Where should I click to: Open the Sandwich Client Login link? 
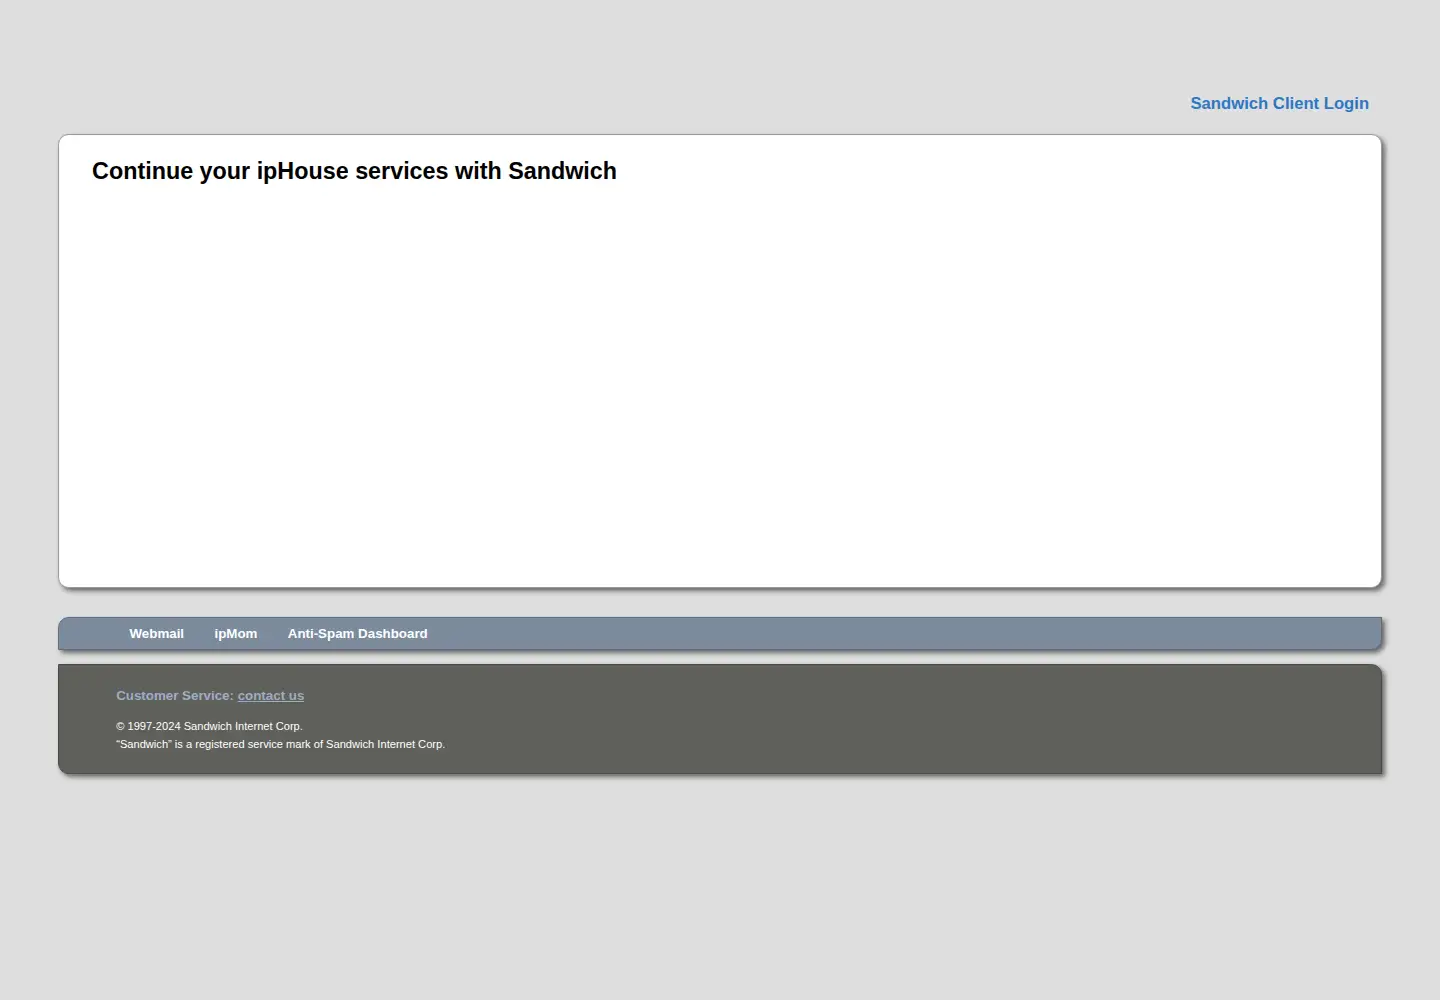tap(1279, 103)
